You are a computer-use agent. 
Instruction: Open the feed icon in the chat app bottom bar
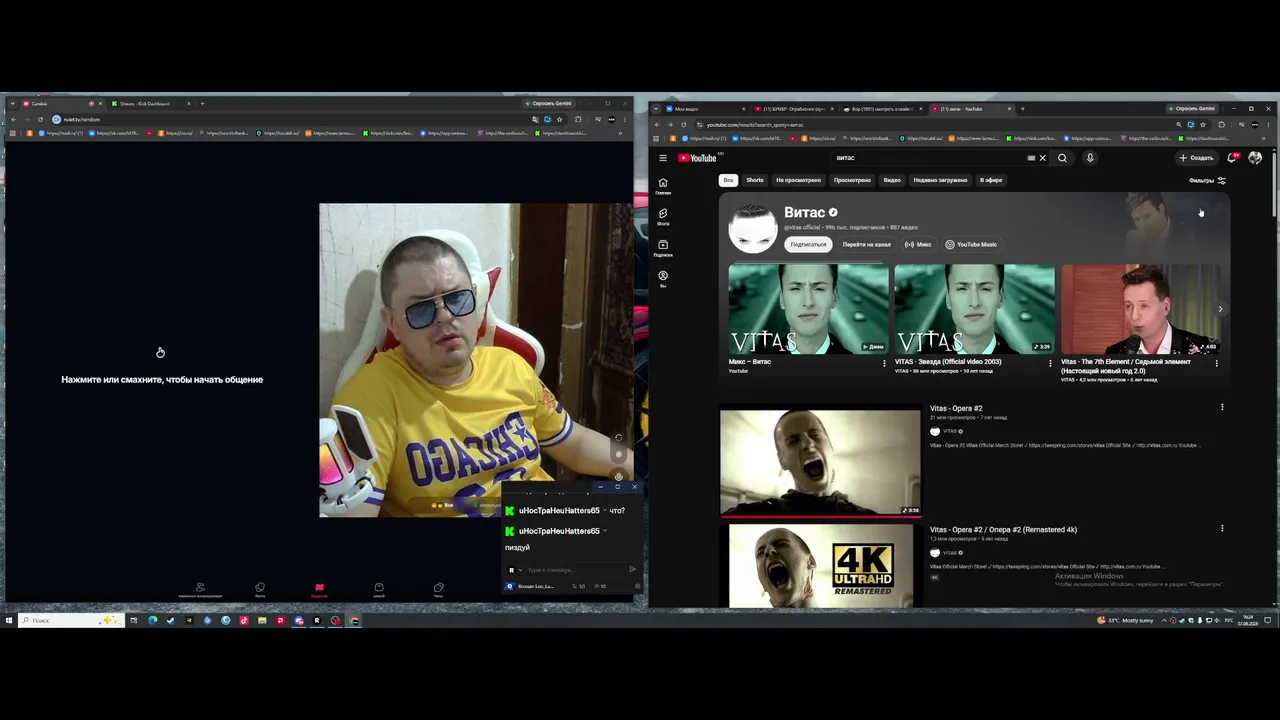[x=260, y=590]
